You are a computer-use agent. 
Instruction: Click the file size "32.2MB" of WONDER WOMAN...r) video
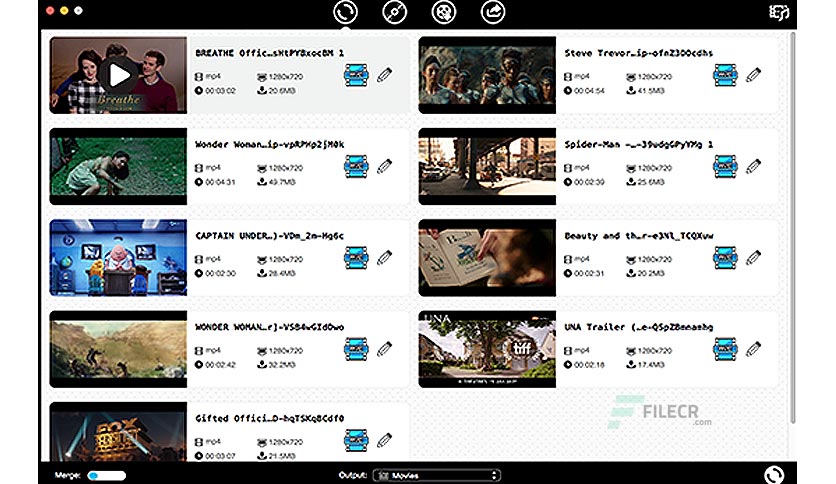click(x=282, y=365)
